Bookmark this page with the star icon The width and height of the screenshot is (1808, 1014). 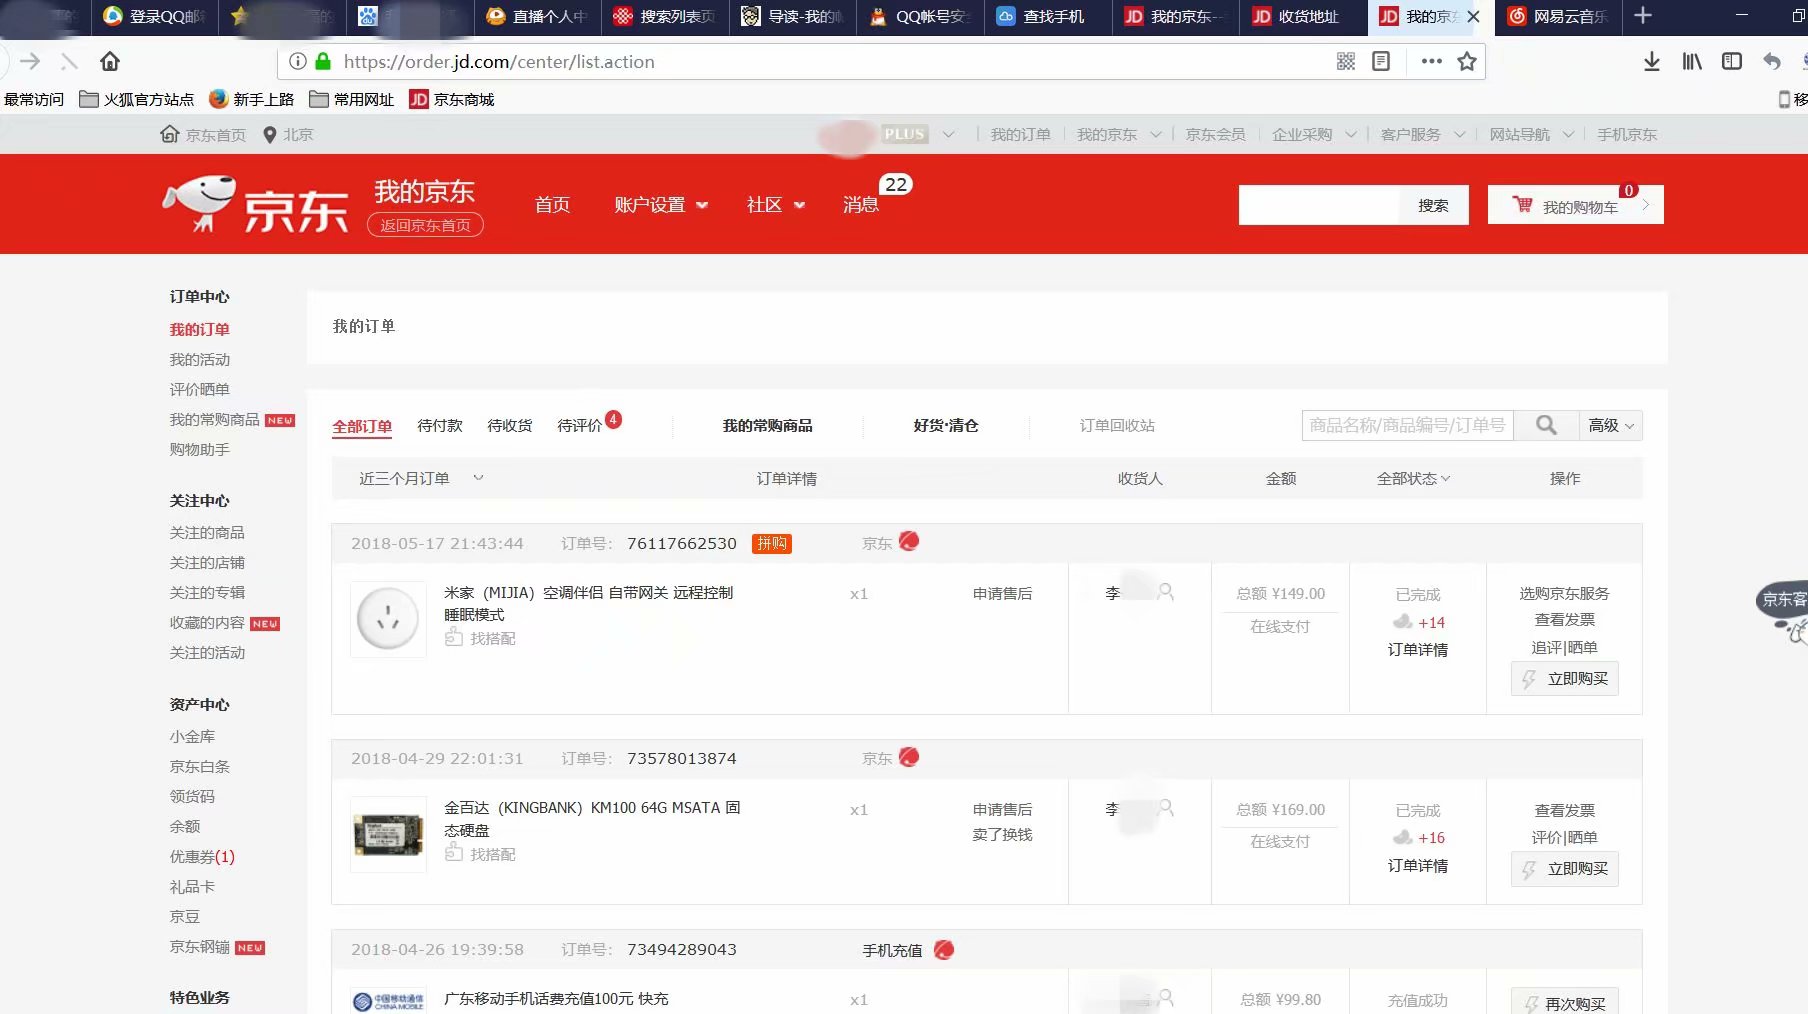pos(1467,62)
